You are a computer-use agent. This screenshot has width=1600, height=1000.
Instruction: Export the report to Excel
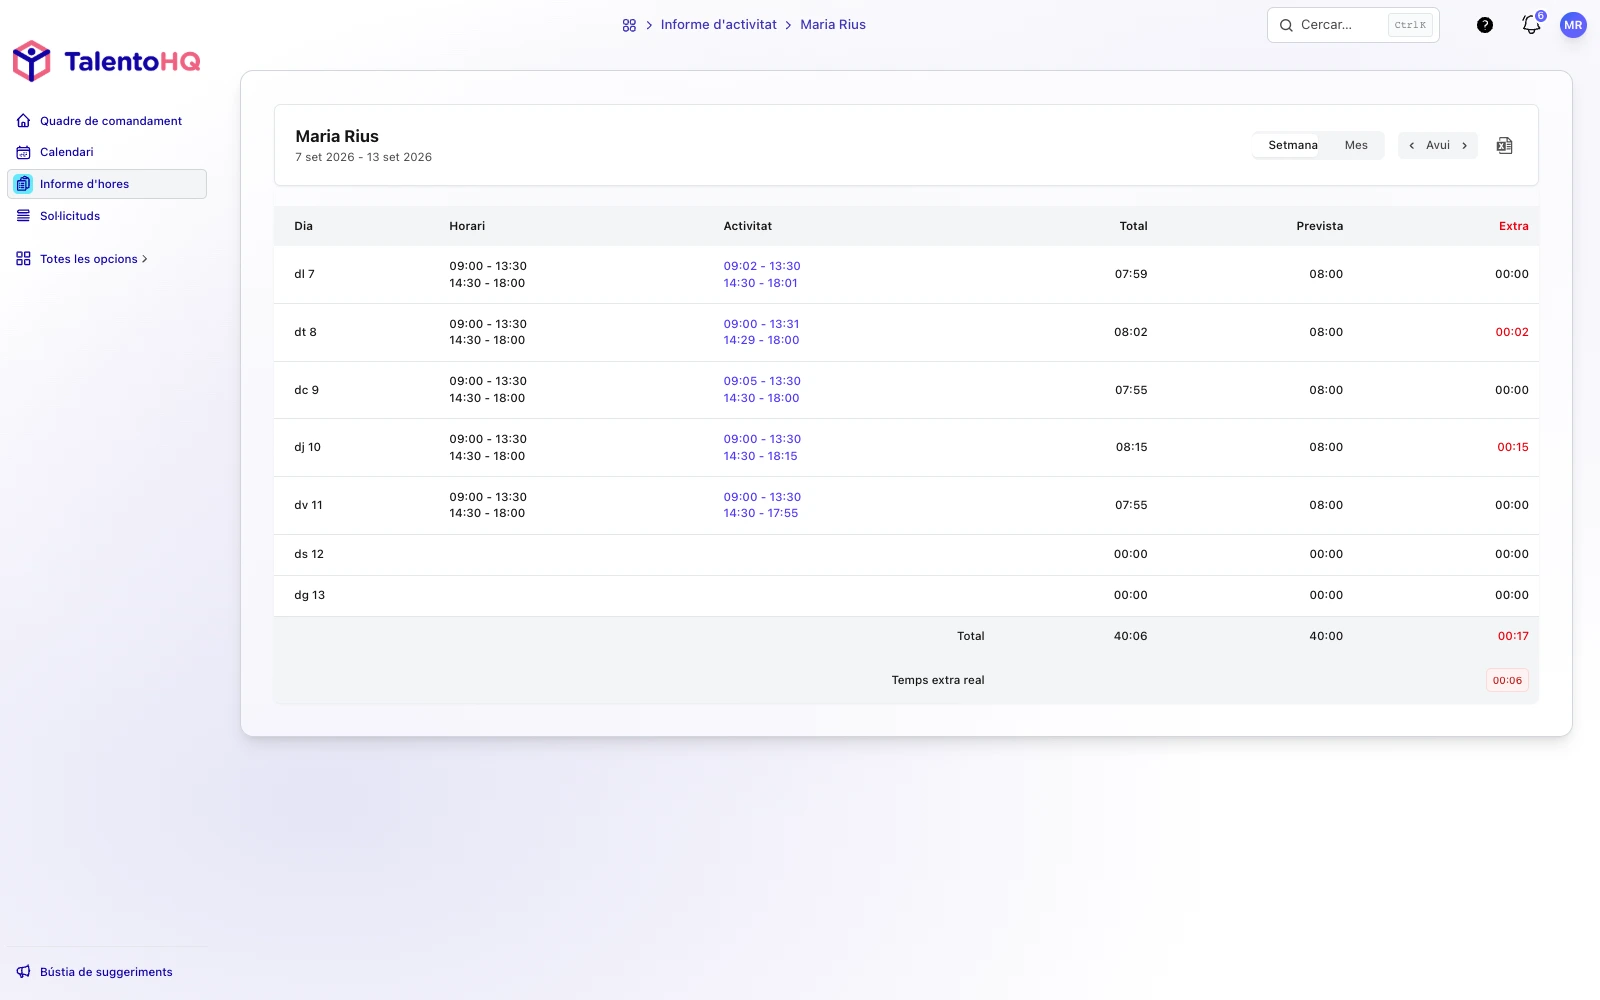[1504, 145]
